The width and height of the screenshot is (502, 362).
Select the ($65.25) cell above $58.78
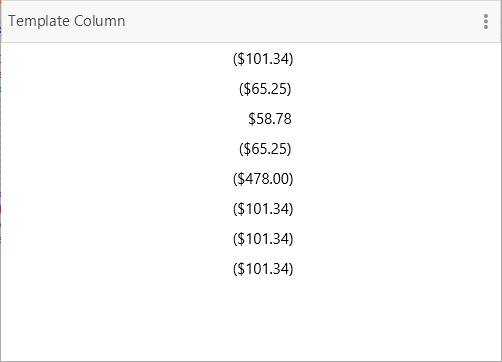(265, 89)
